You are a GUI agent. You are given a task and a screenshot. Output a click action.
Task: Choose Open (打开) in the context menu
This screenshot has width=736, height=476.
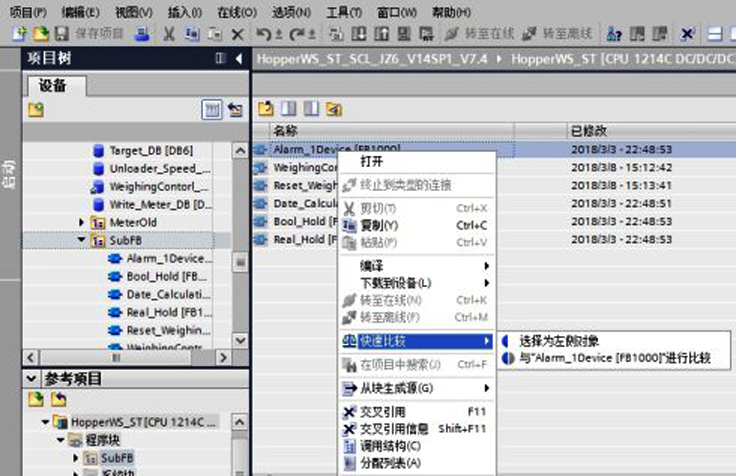[x=371, y=160]
